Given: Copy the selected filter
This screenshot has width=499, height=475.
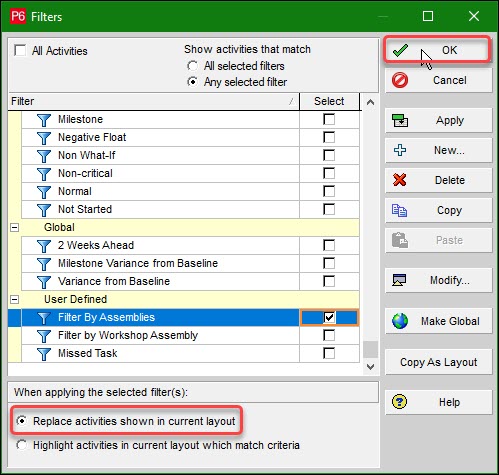Looking at the screenshot, I should pyautogui.click(x=439, y=210).
